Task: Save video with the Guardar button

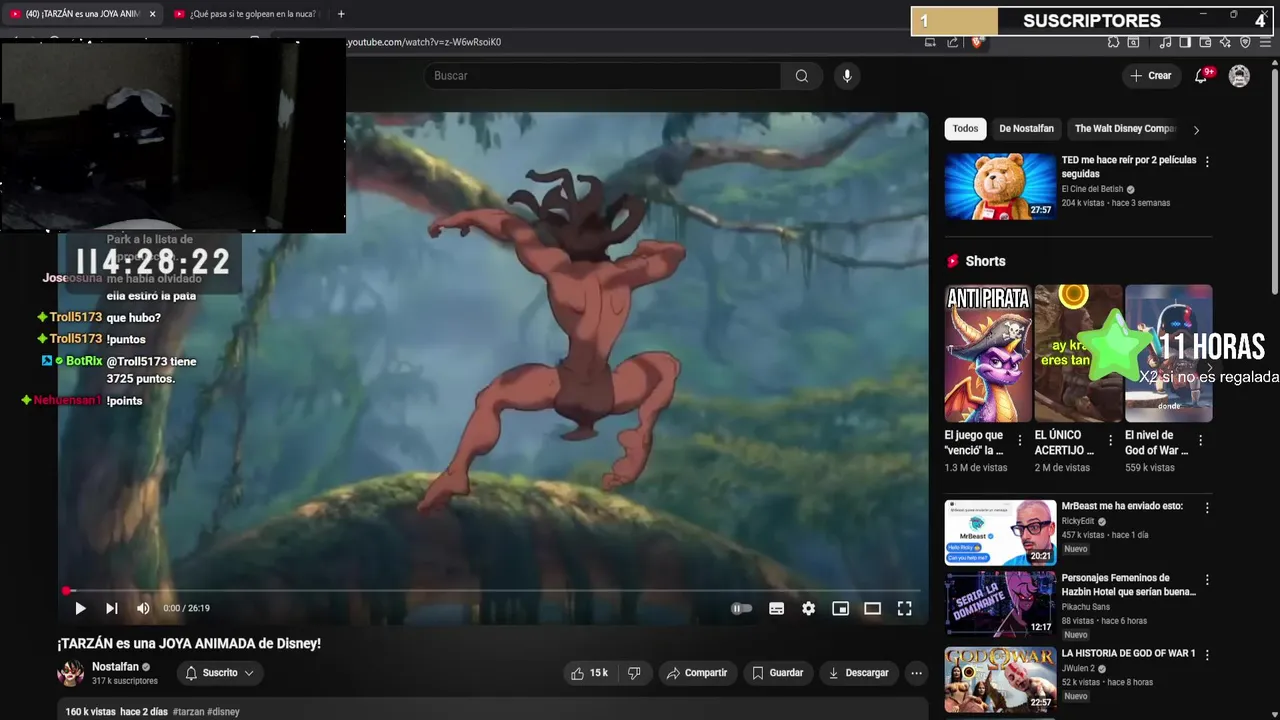Action: click(778, 673)
